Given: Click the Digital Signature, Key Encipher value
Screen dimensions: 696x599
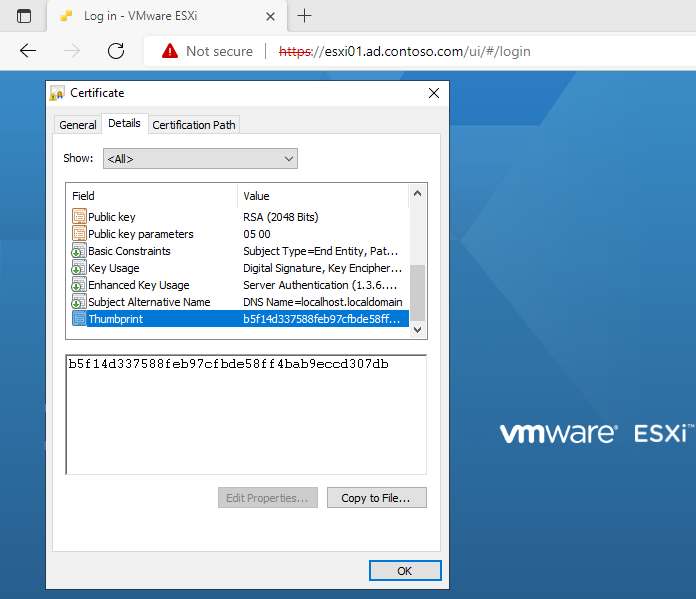Looking at the screenshot, I should [322, 268].
